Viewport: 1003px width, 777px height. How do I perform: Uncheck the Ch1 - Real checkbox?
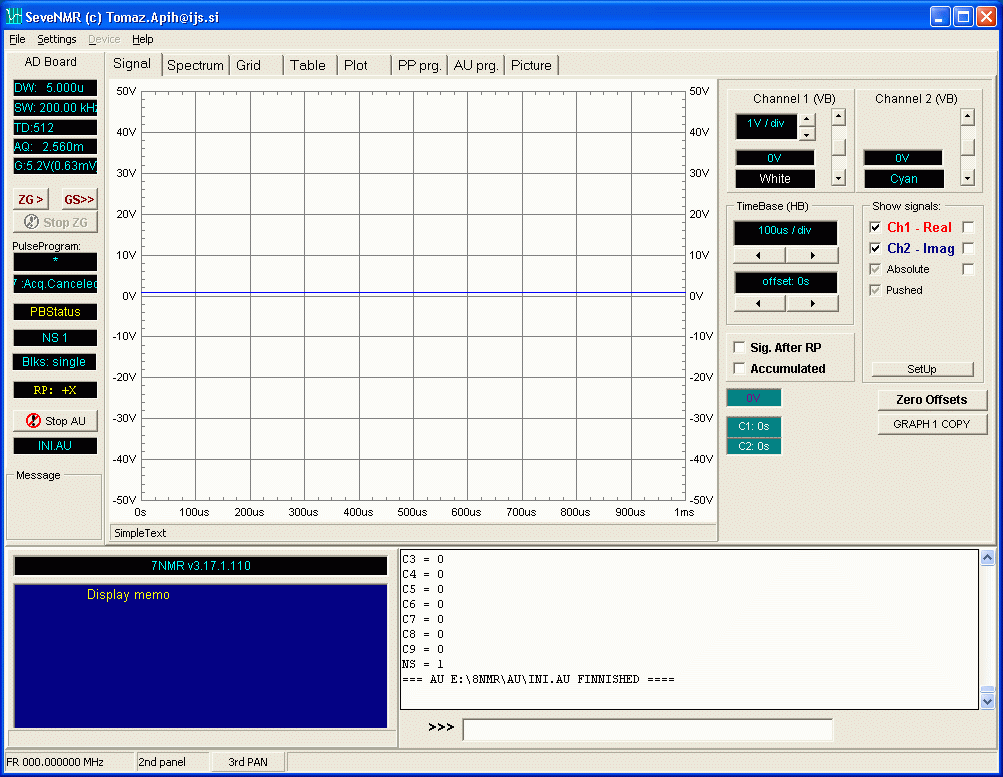(876, 228)
